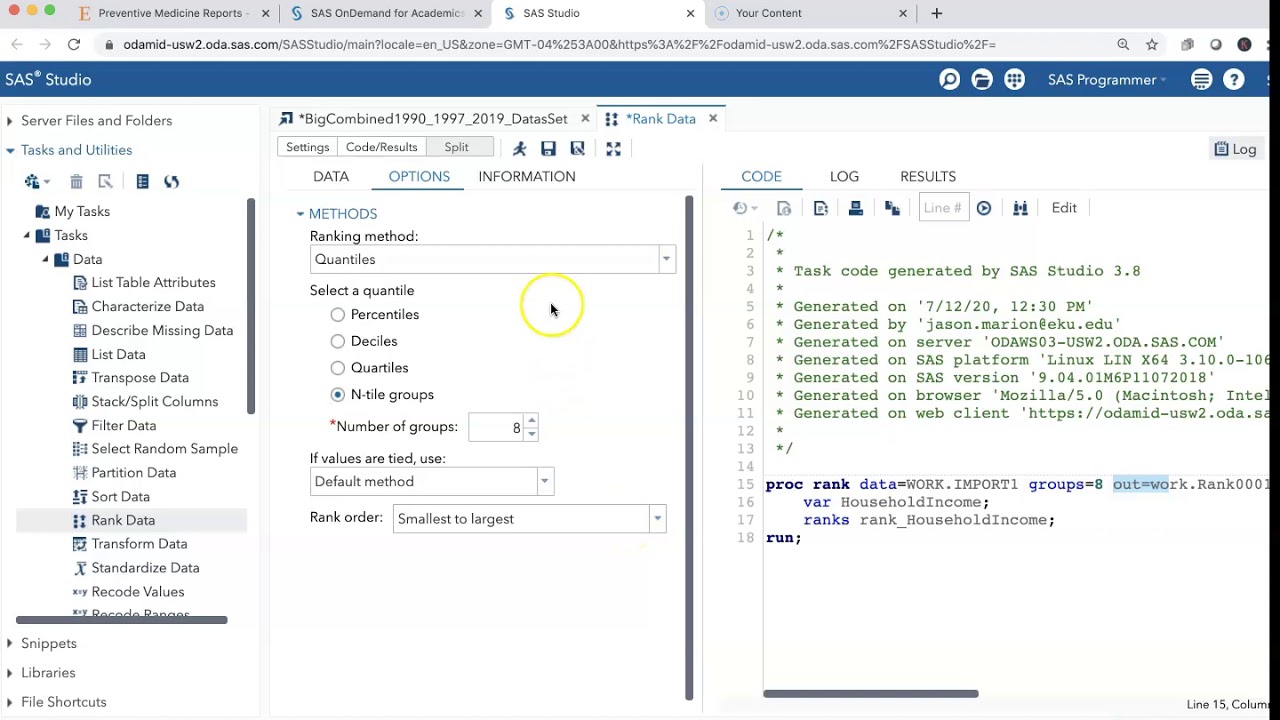Click the New task icon in Tasks pane

[36, 181]
